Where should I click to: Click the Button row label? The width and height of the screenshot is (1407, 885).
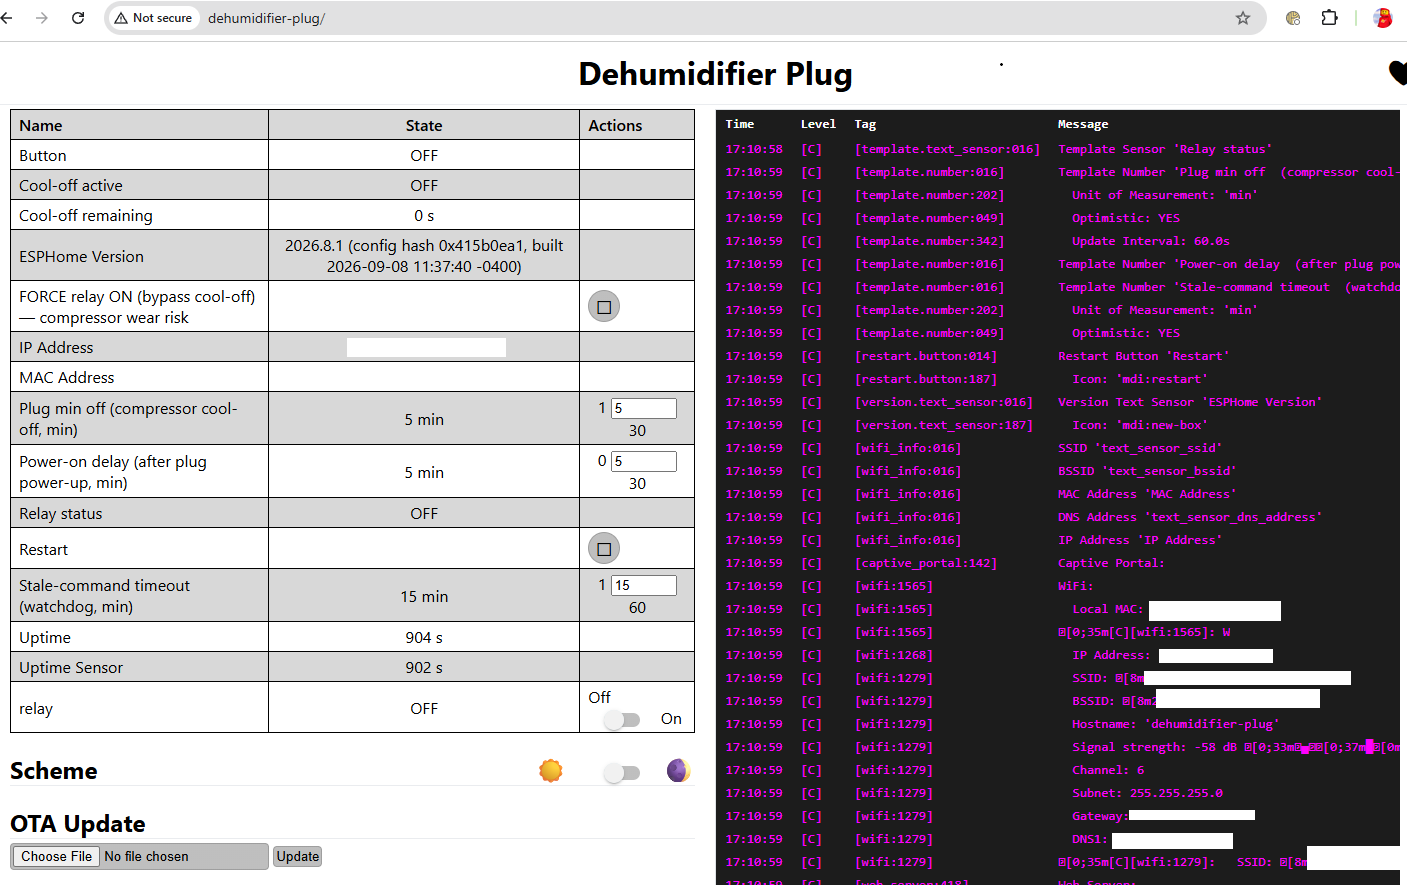point(43,155)
